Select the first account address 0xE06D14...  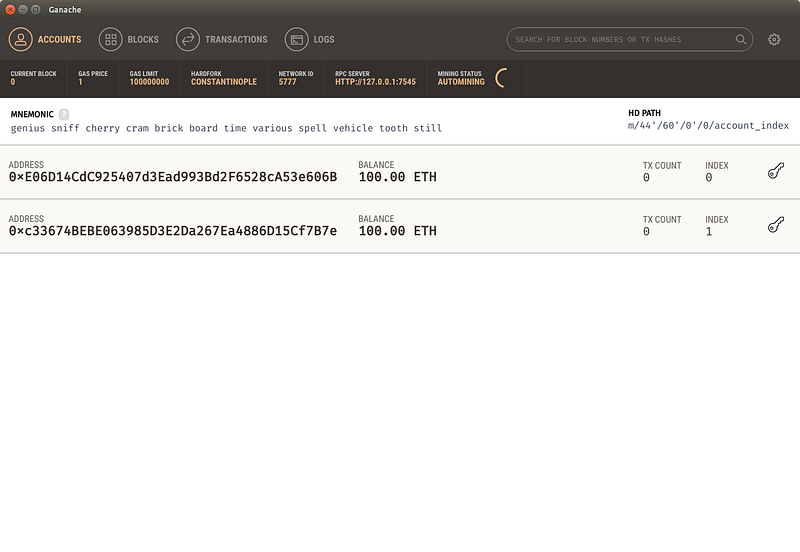click(x=172, y=178)
